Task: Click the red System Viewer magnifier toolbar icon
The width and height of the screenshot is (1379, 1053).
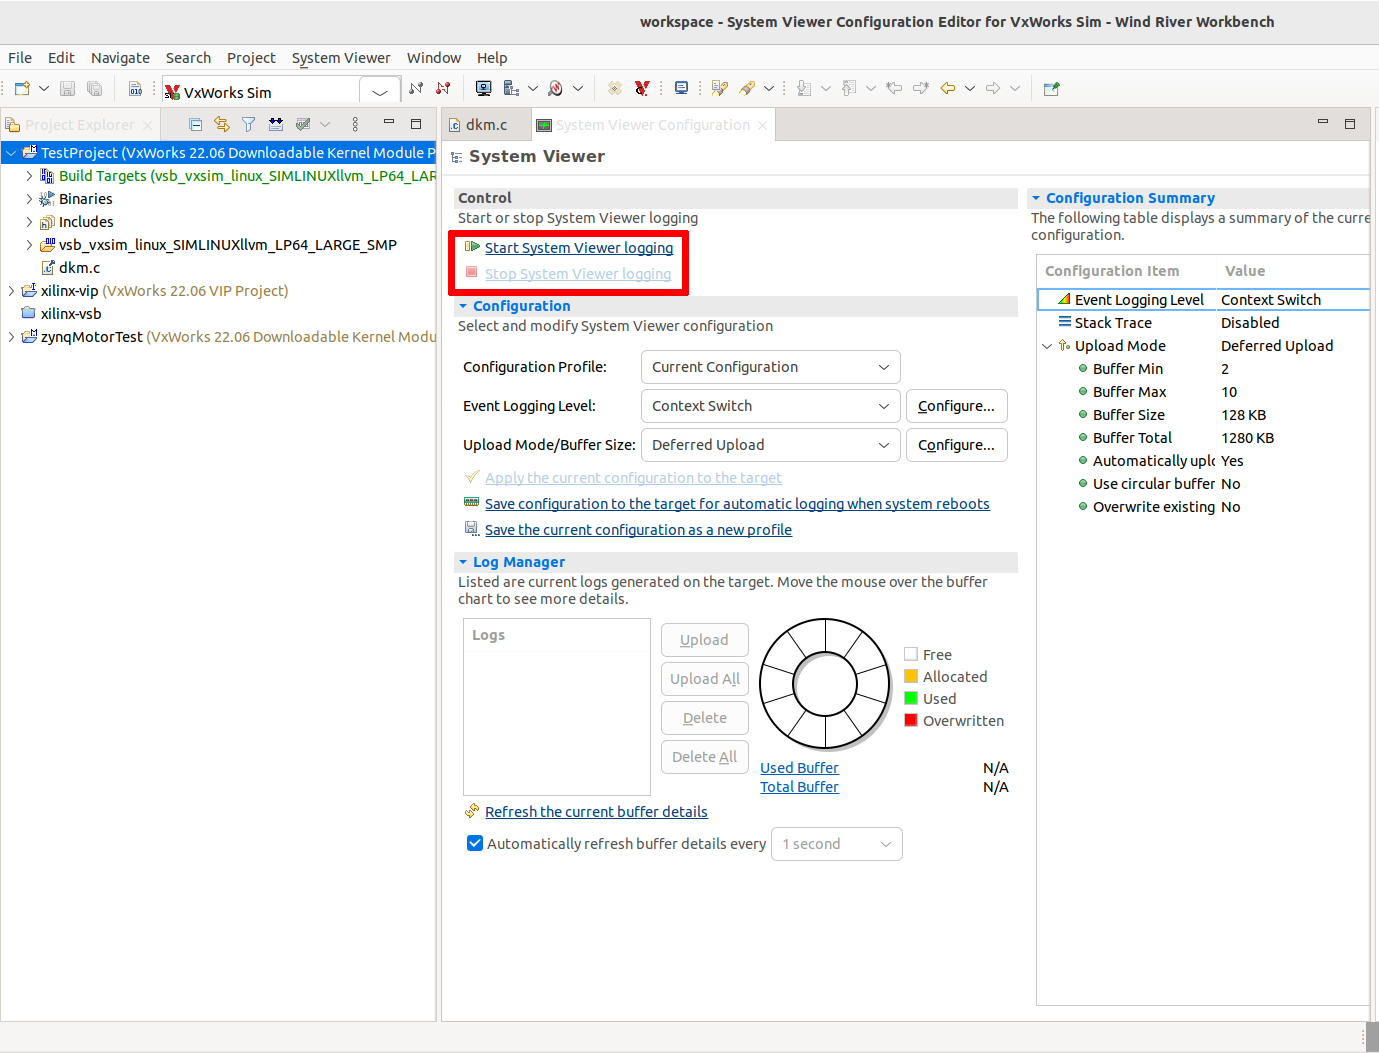Action: [556, 89]
